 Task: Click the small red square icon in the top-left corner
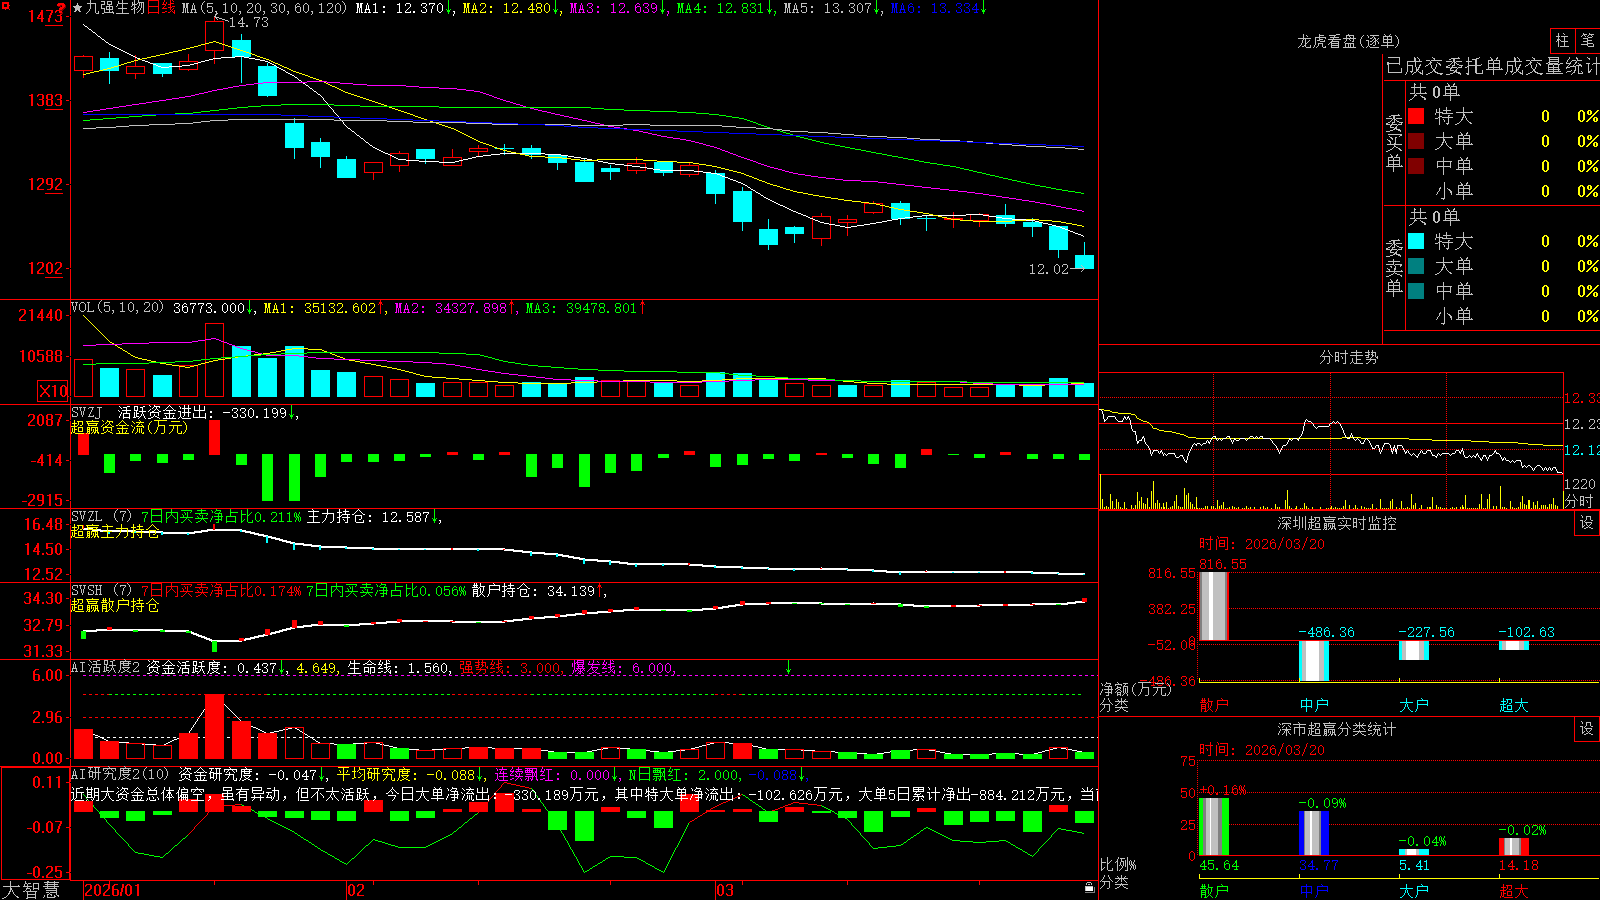pyautogui.click(x=4, y=4)
